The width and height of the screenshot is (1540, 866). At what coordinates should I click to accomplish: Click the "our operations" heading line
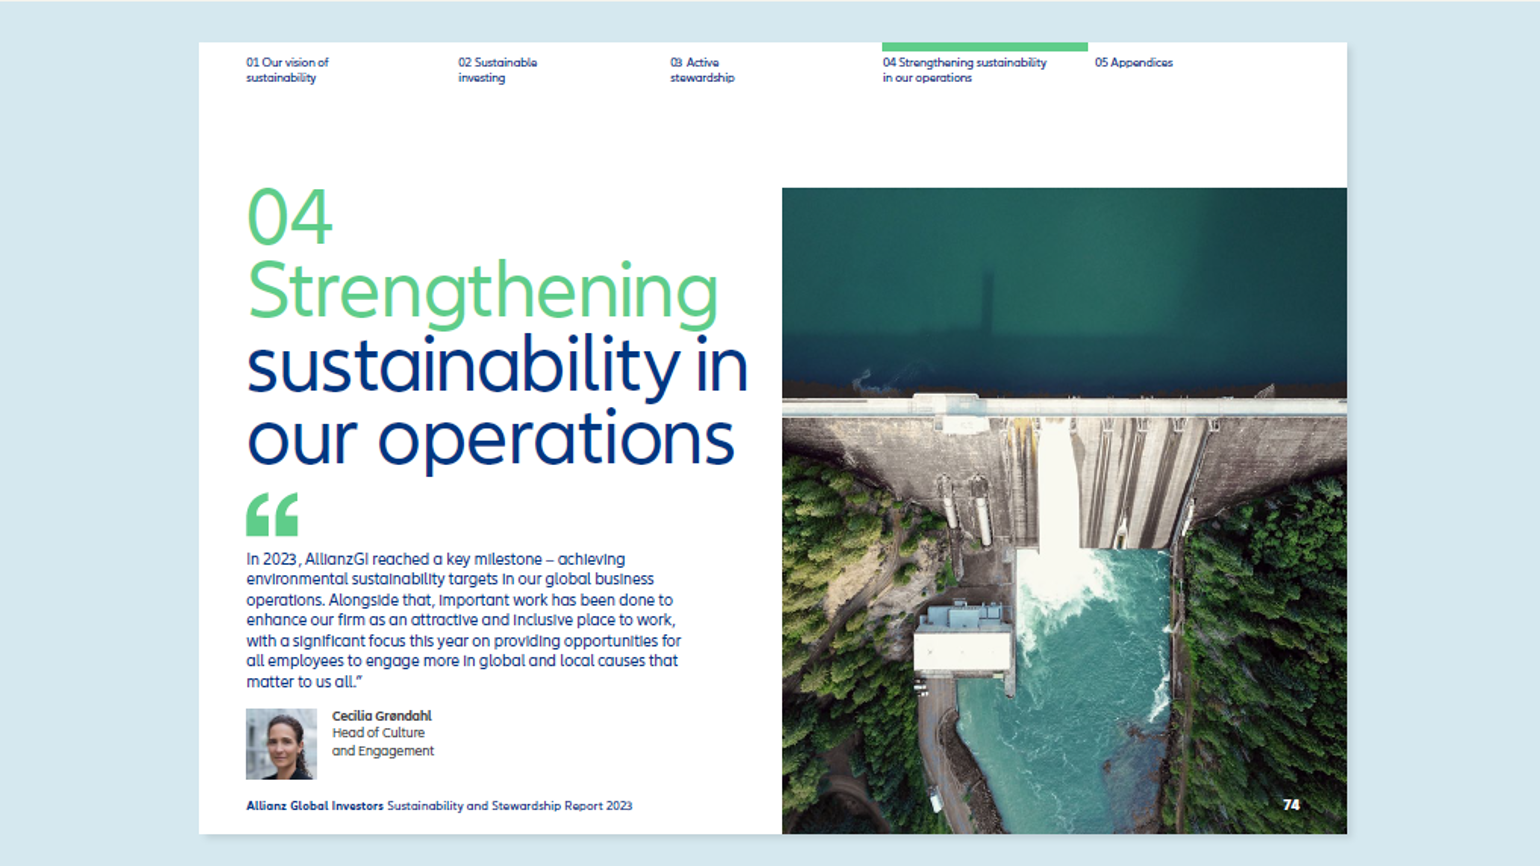(x=490, y=438)
